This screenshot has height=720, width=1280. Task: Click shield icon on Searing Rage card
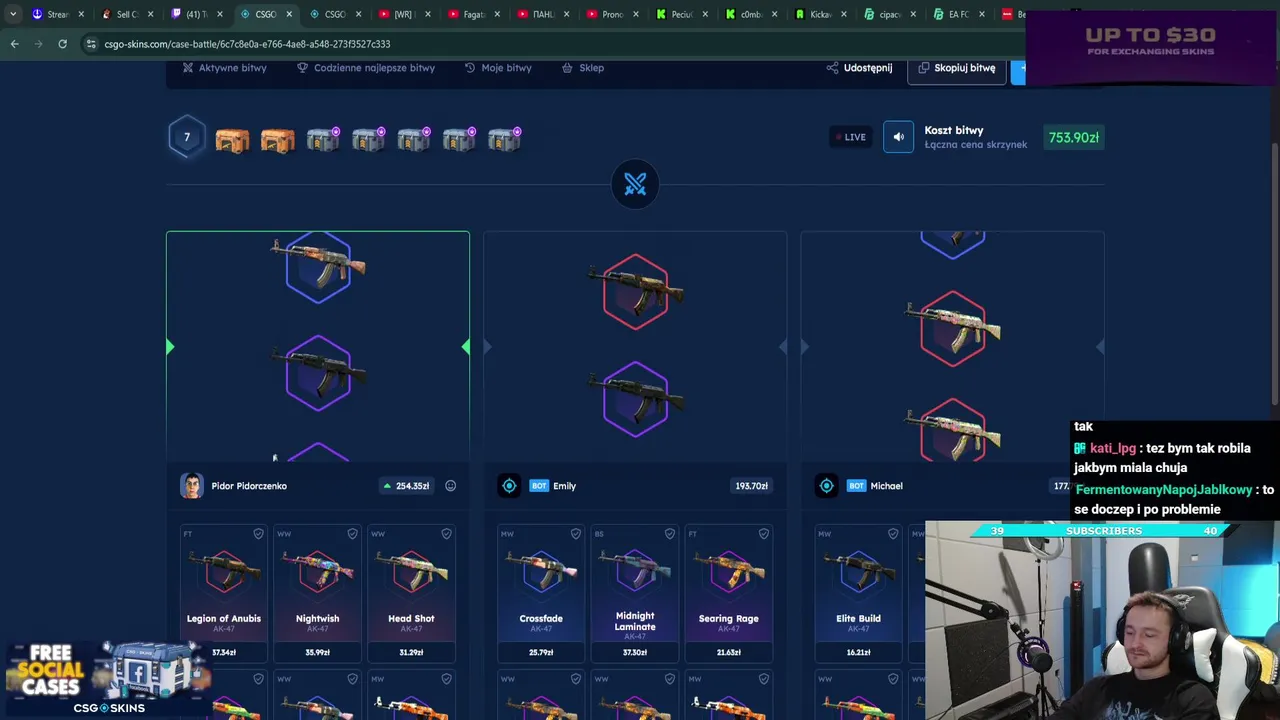point(763,534)
